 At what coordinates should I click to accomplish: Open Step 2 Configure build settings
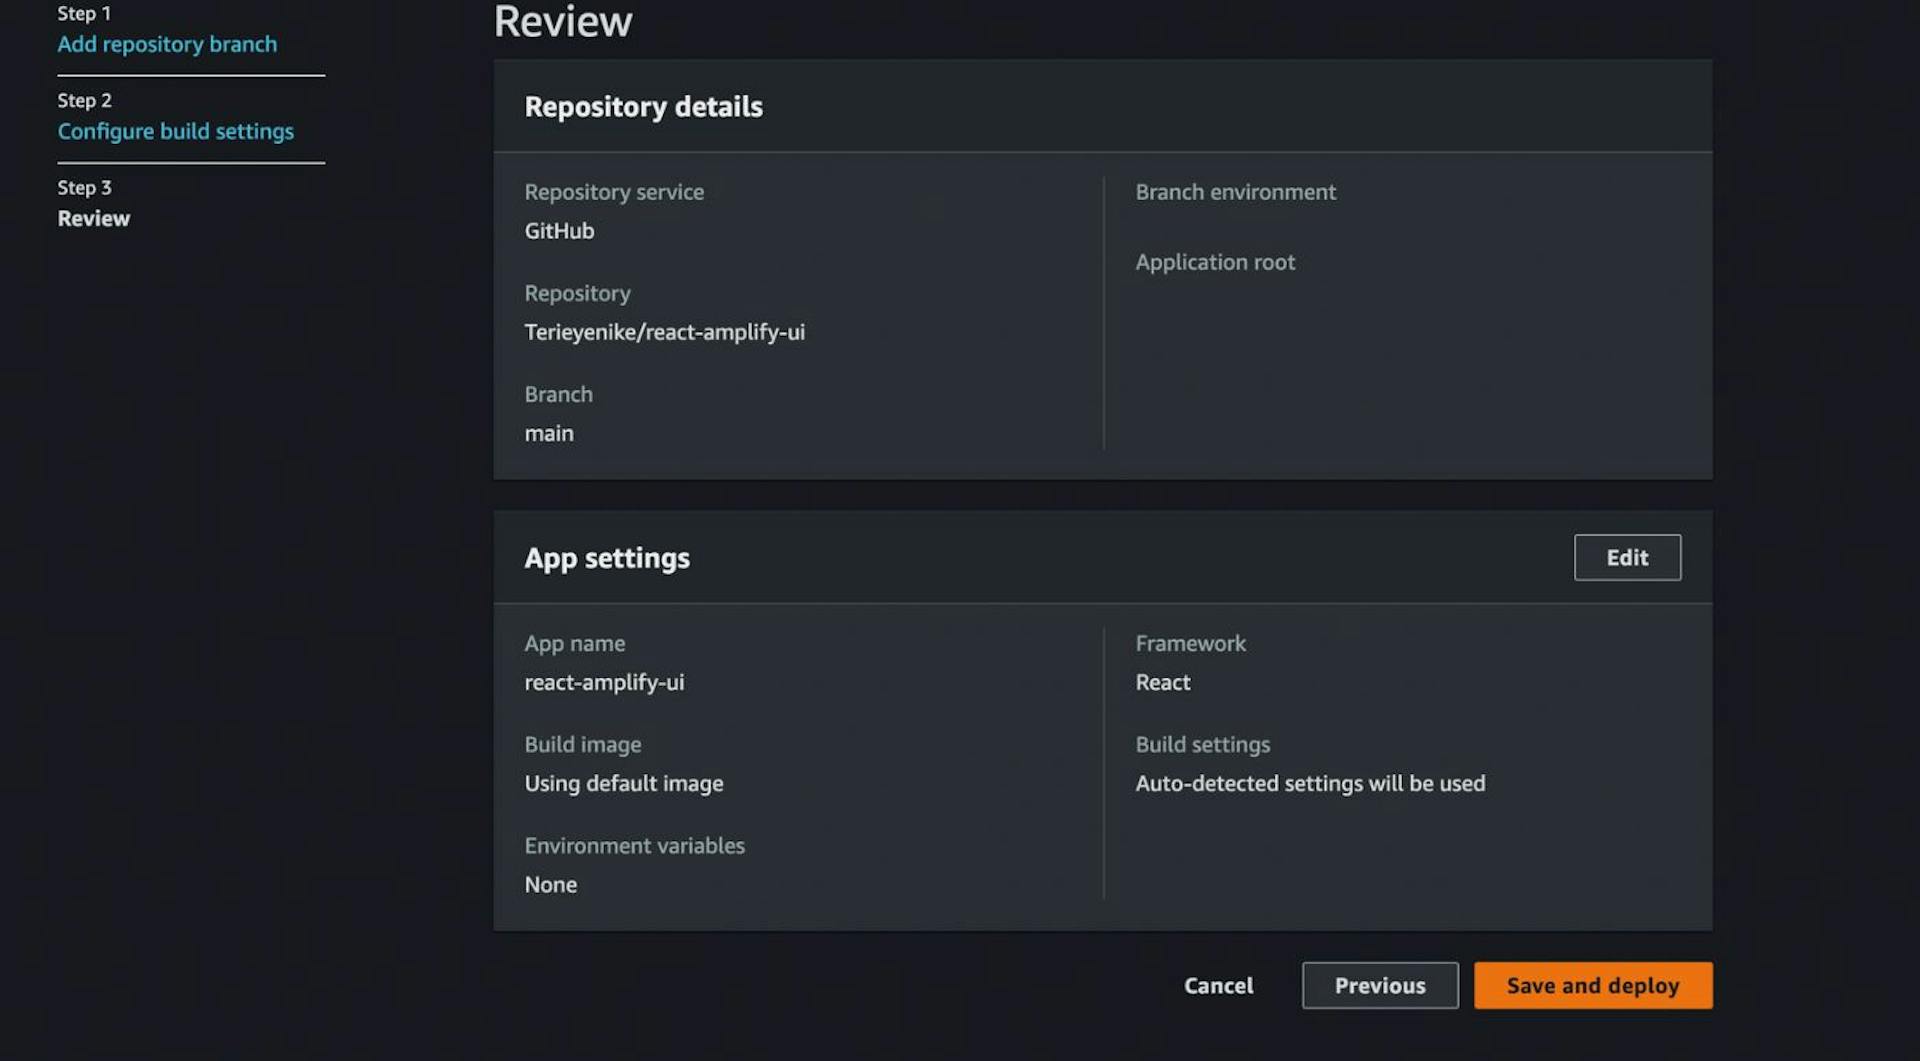click(x=176, y=131)
